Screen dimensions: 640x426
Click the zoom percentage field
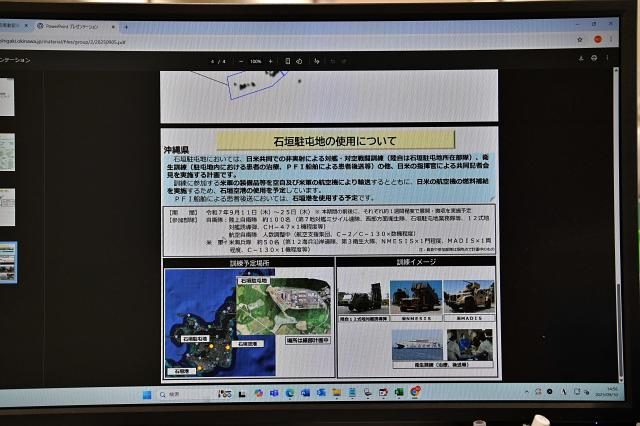[x=255, y=62]
